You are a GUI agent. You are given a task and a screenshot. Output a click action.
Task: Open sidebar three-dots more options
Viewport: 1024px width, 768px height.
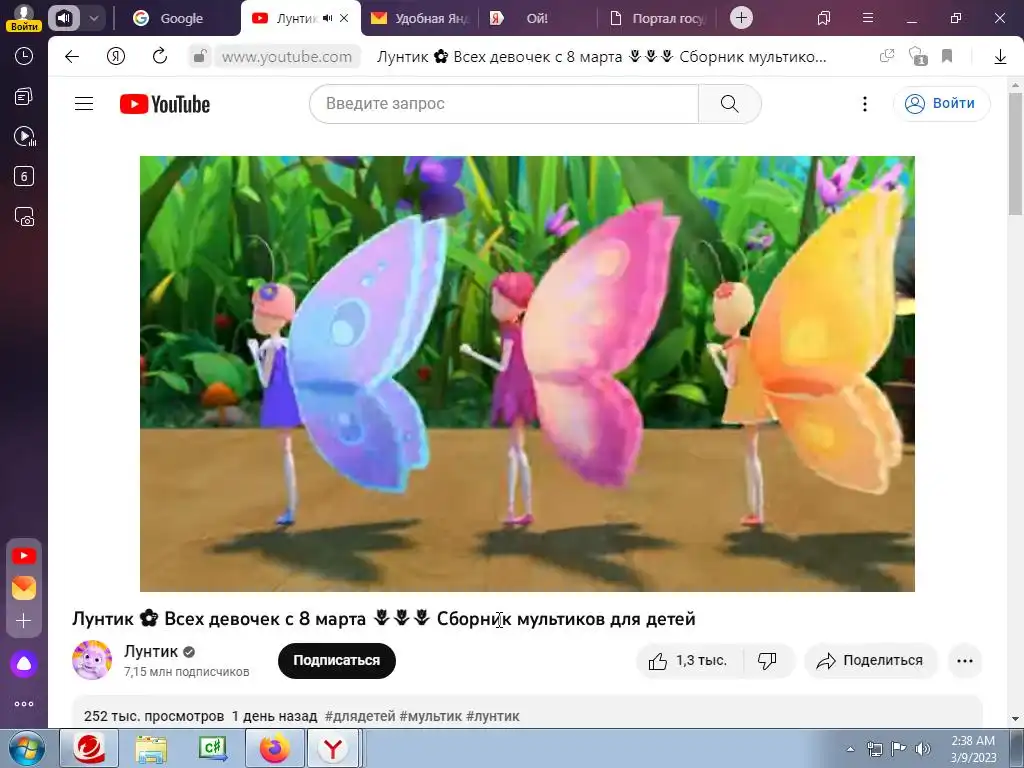(24, 704)
